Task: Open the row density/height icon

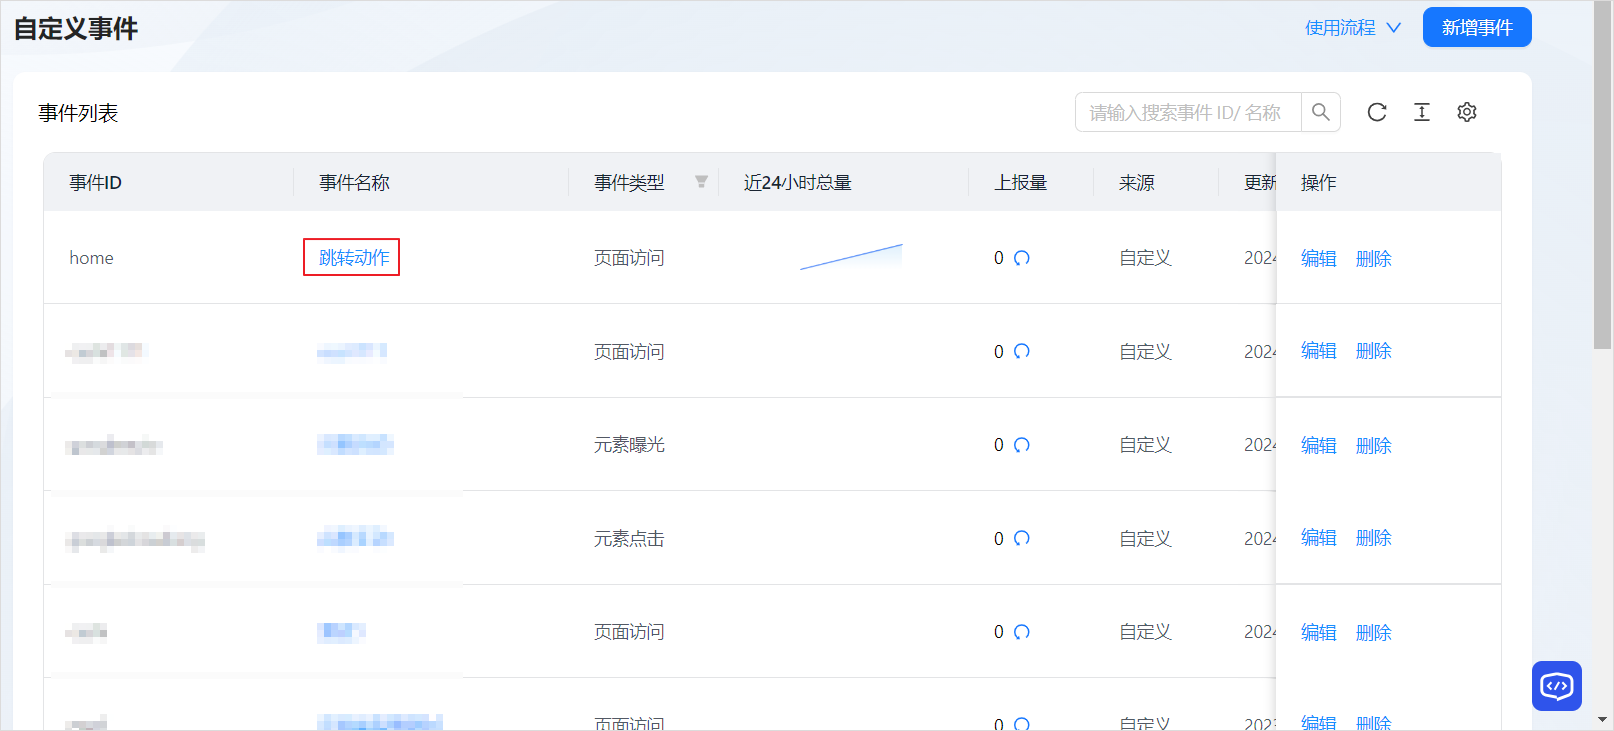Action: (x=1422, y=112)
